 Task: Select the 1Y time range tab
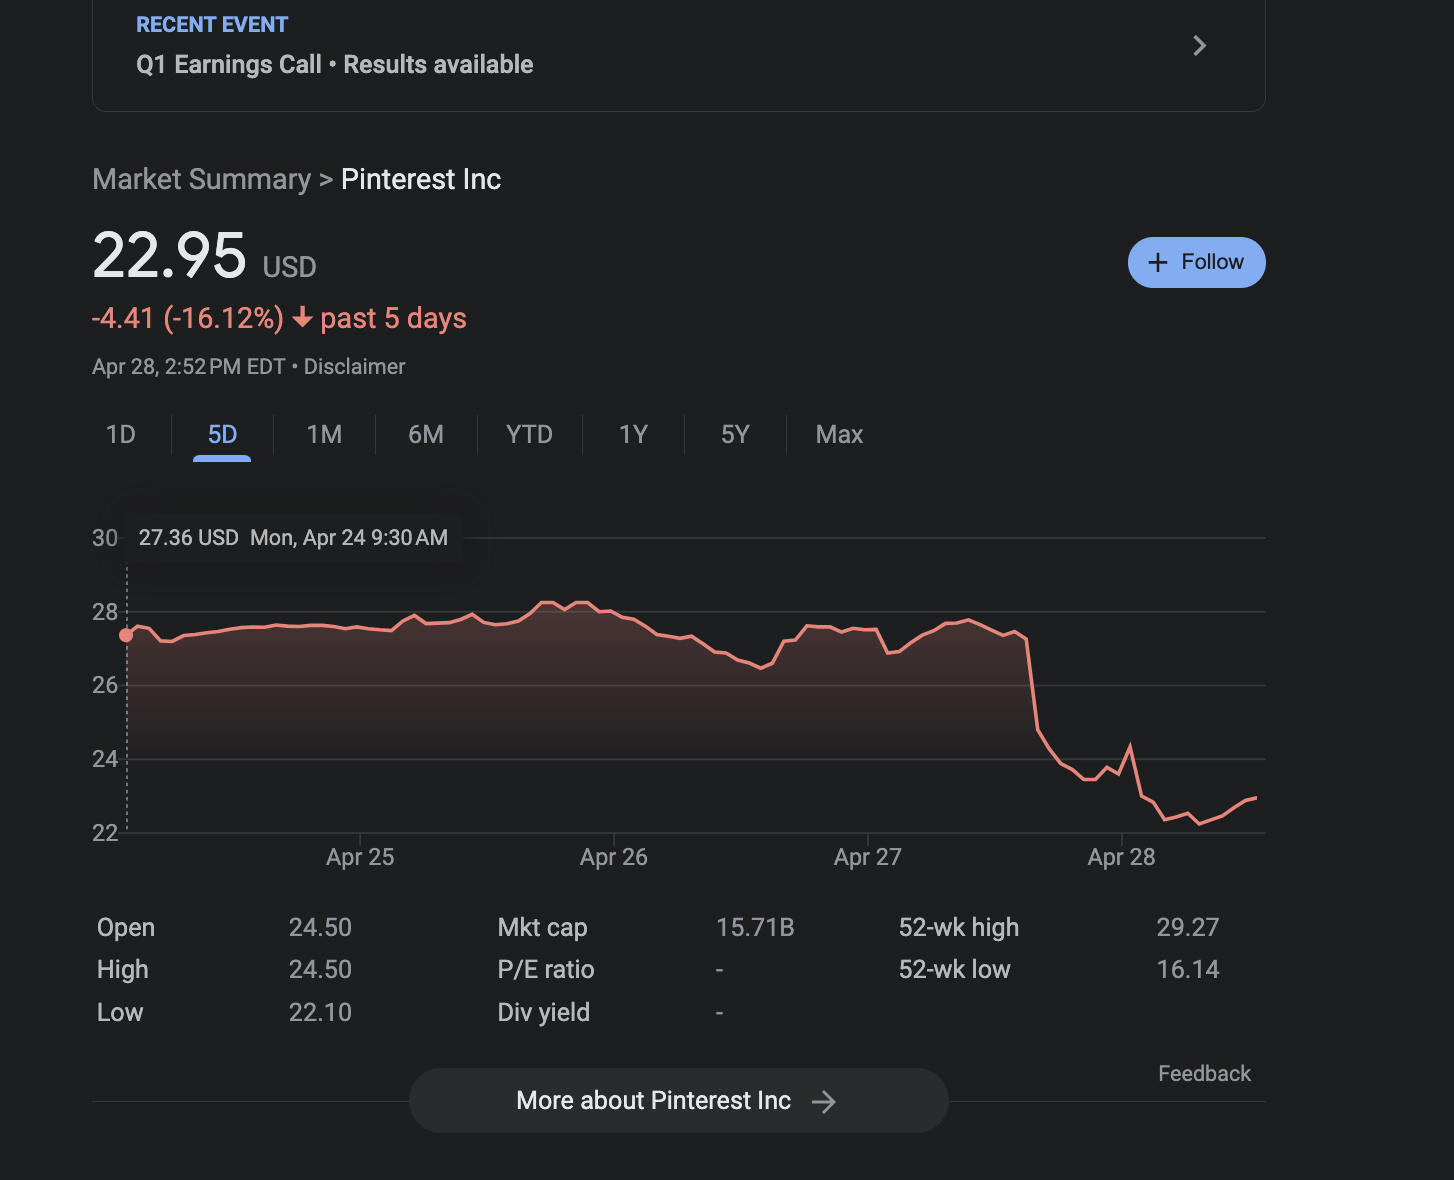(x=633, y=435)
